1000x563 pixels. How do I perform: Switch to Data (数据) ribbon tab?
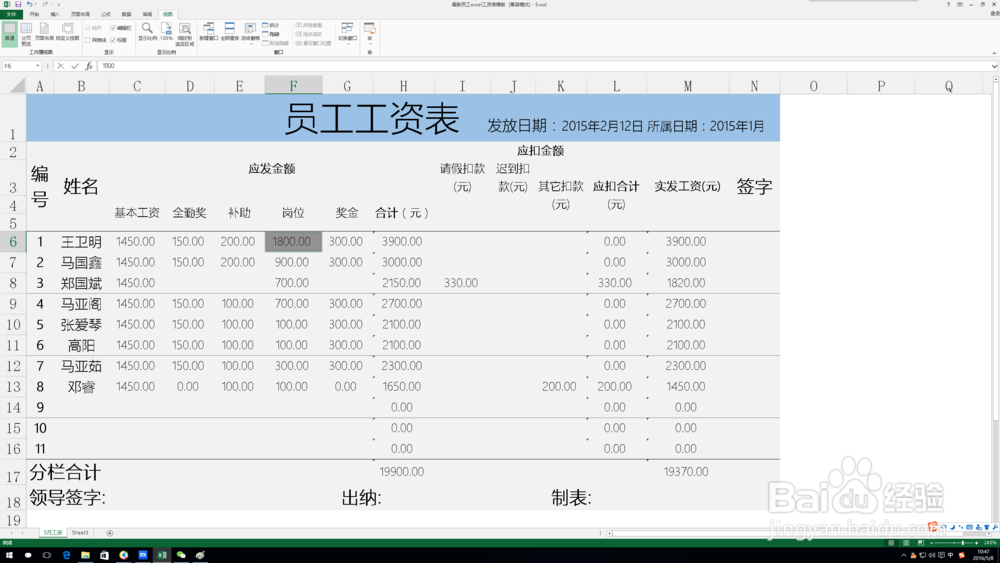pos(126,14)
